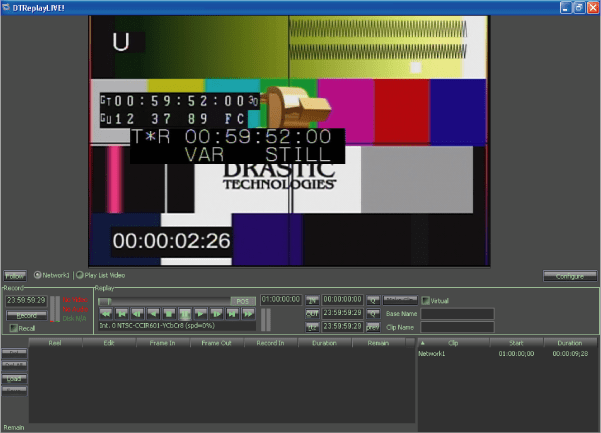Step one frame forward

pos(217,314)
